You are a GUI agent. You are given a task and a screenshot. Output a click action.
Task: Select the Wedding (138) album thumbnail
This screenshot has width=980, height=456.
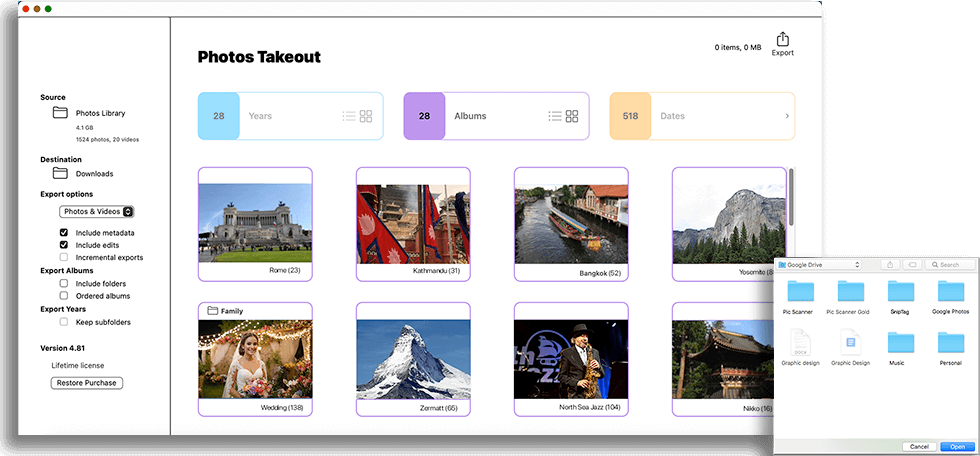tap(255, 359)
